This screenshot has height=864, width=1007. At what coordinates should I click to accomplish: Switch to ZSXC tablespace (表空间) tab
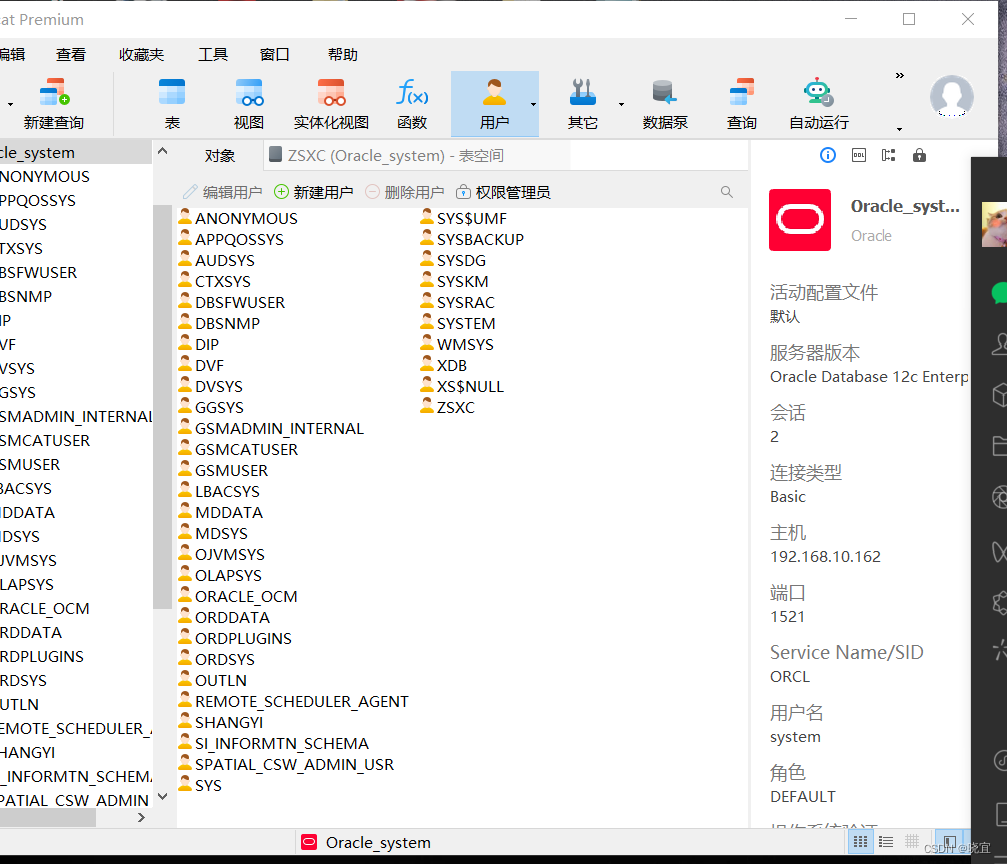pyautogui.click(x=417, y=155)
